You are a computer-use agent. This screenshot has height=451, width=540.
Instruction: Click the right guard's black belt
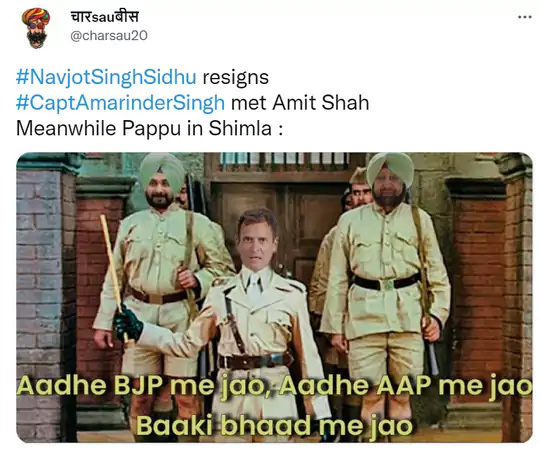386,282
